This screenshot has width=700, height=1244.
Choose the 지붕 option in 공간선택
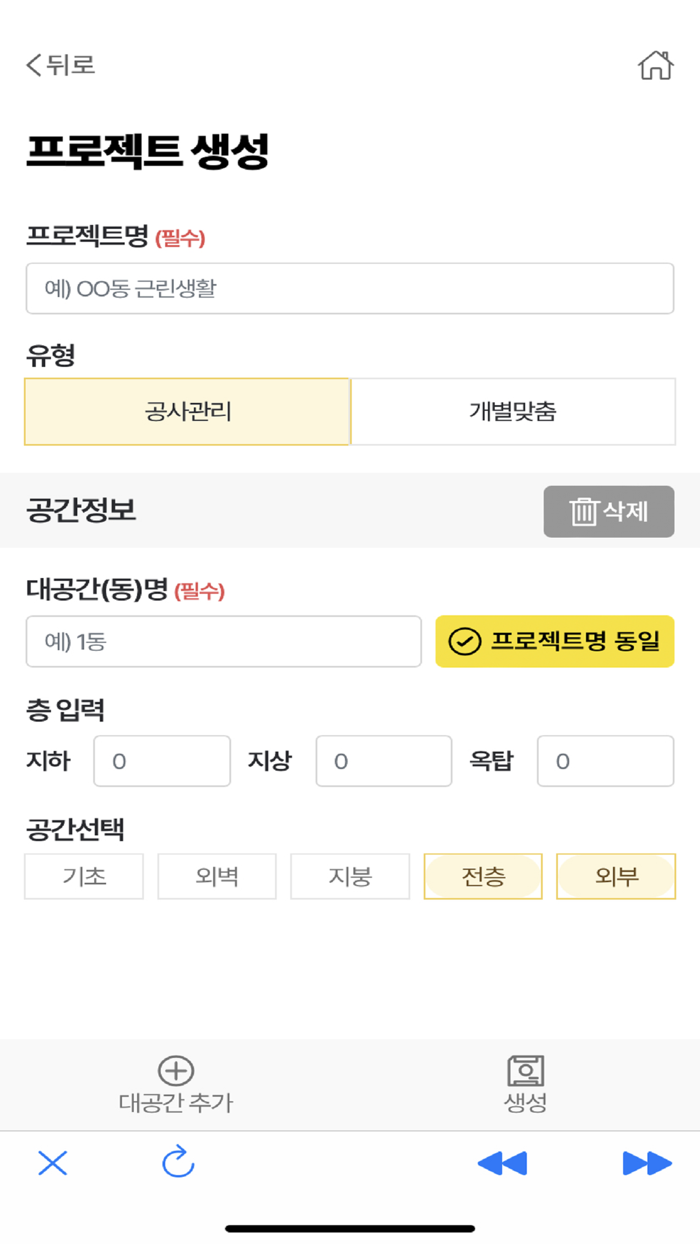click(350, 876)
